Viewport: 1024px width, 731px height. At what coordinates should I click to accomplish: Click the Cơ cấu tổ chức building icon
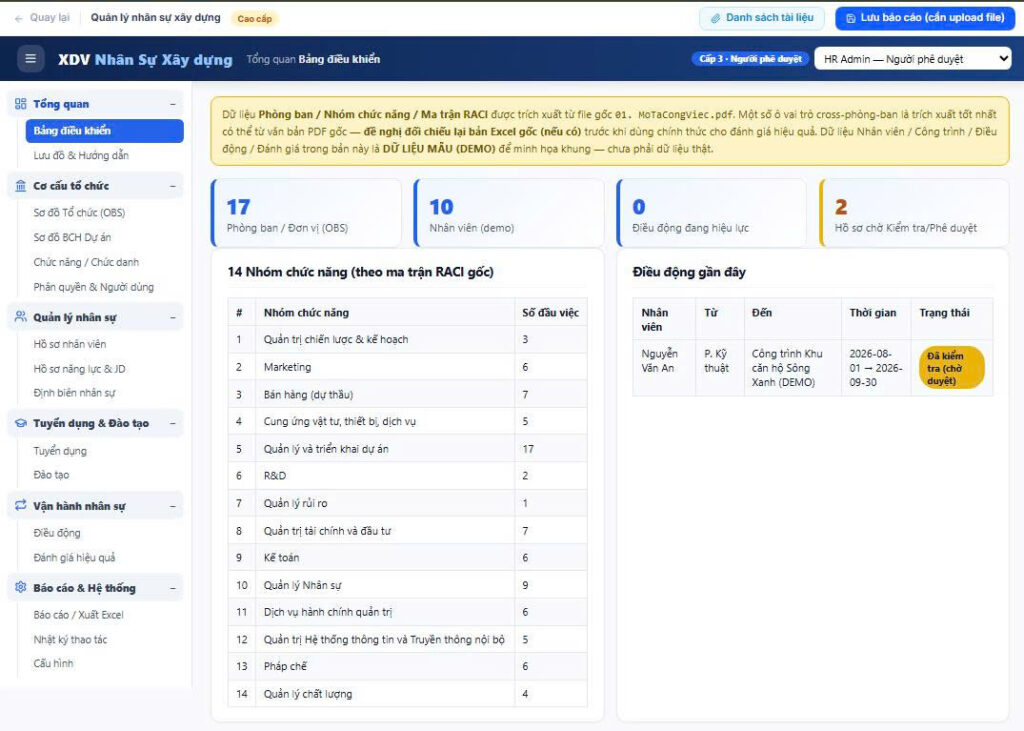point(21,186)
